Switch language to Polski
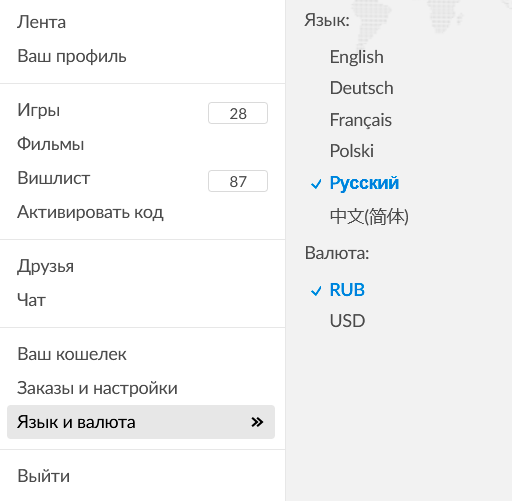Image resolution: width=512 pixels, height=501 pixels. pyautogui.click(x=352, y=151)
